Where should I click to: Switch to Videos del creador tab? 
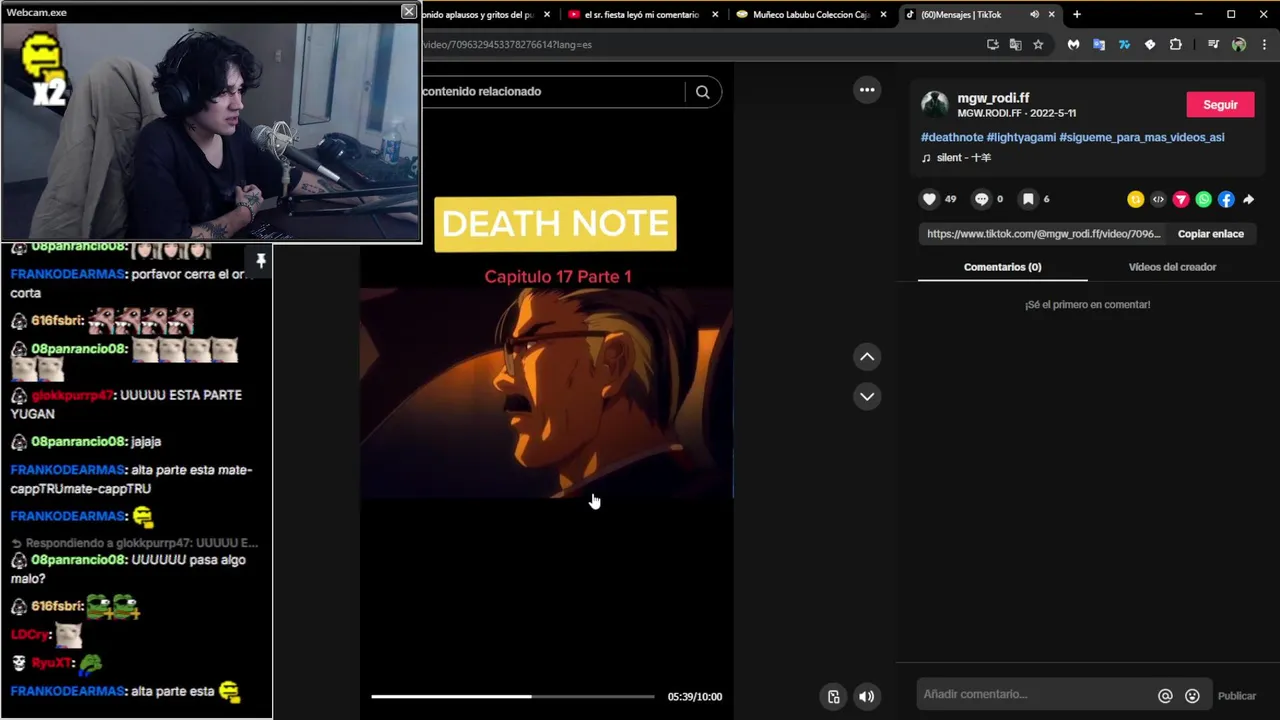click(x=1172, y=267)
